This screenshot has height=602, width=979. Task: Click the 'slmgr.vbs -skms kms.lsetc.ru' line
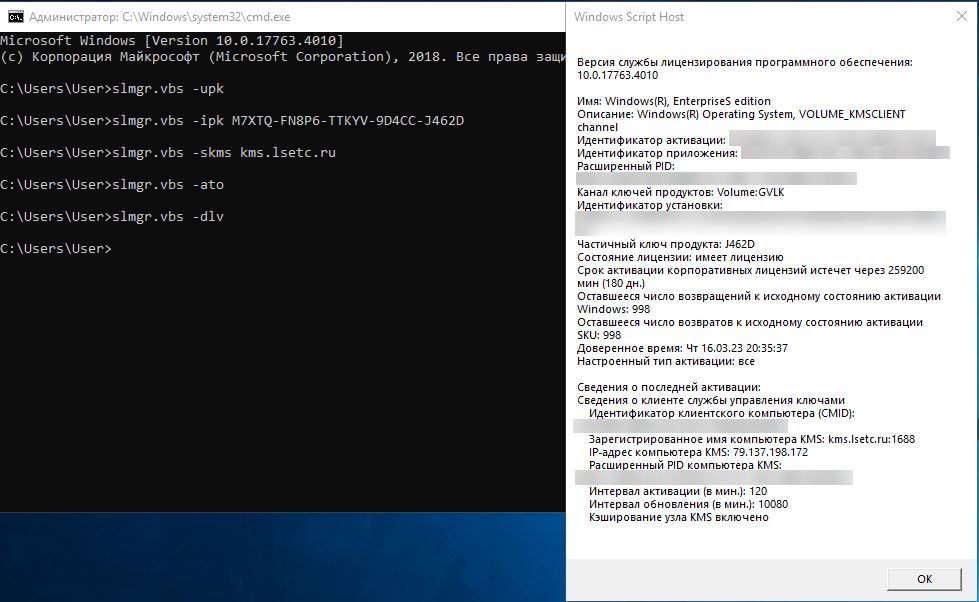coord(168,152)
